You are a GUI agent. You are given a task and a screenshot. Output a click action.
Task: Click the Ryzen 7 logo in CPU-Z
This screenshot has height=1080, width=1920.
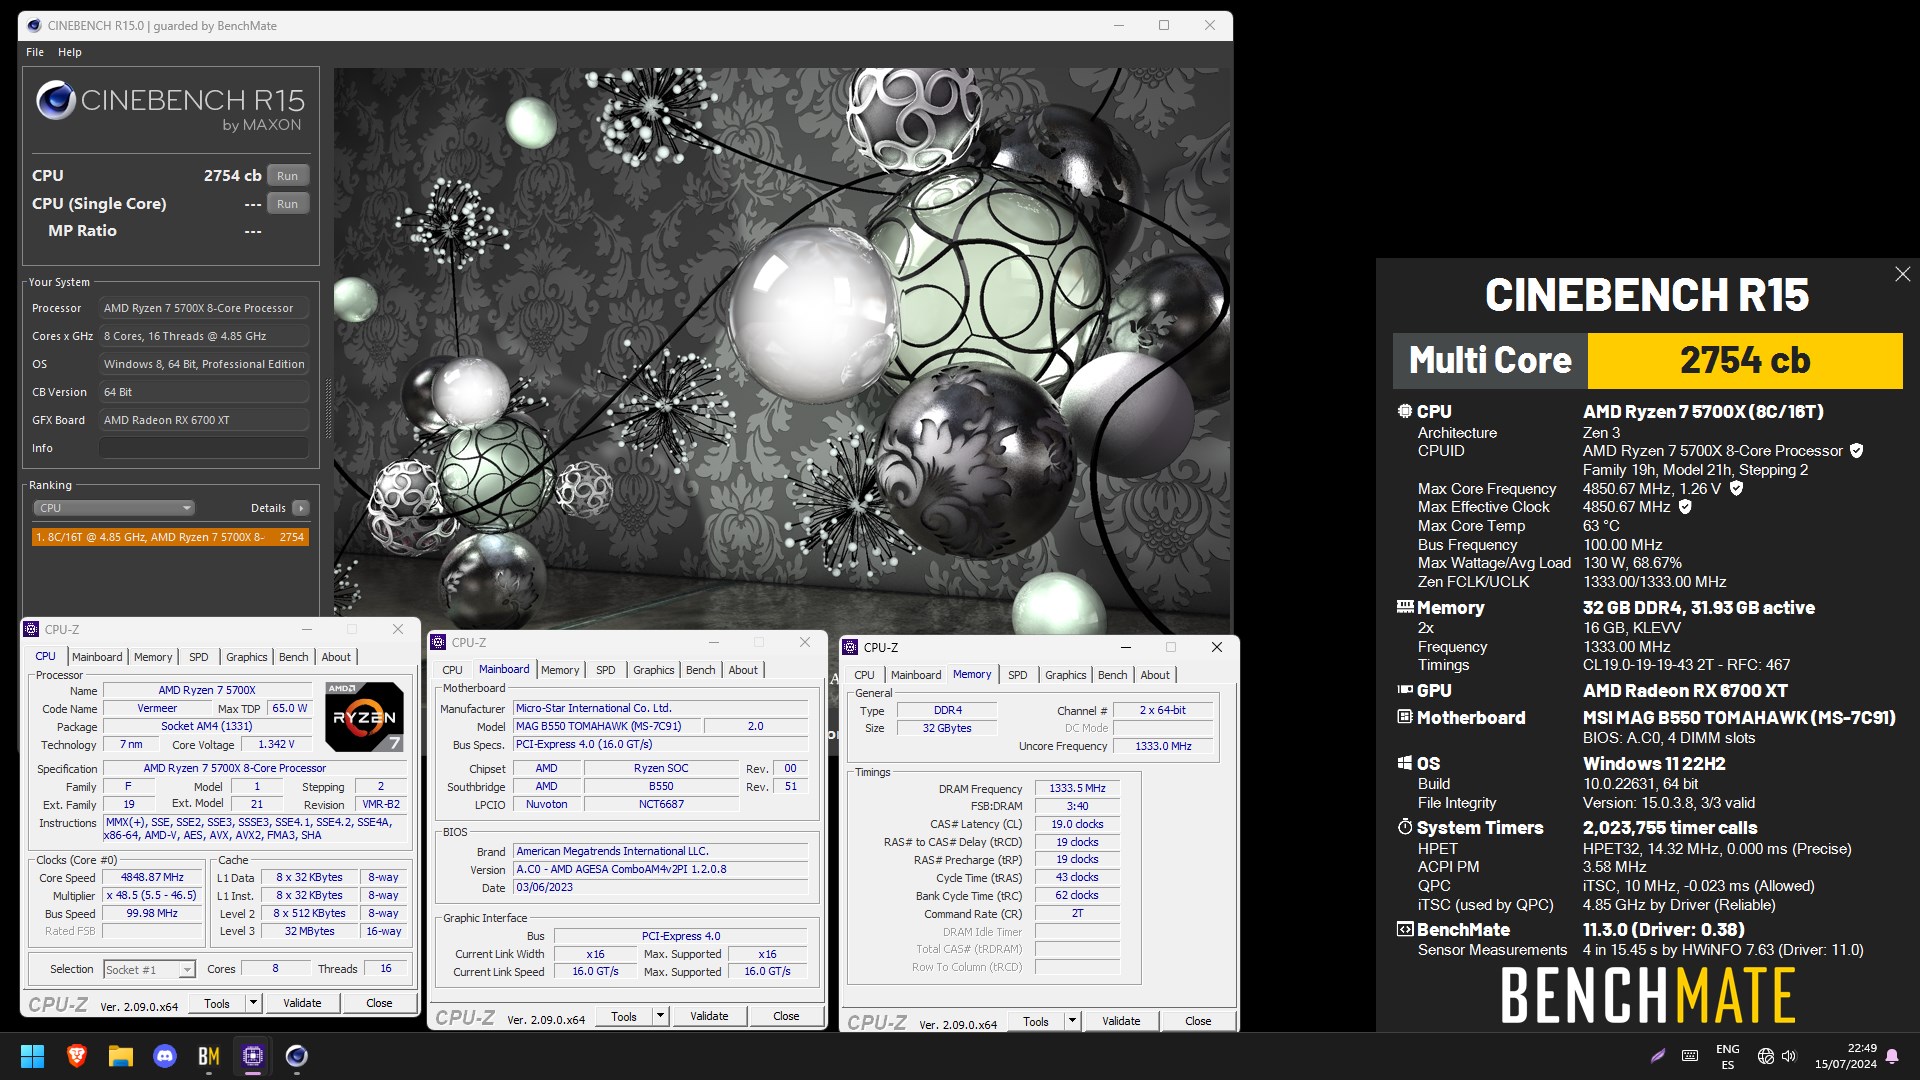tap(365, 716)
